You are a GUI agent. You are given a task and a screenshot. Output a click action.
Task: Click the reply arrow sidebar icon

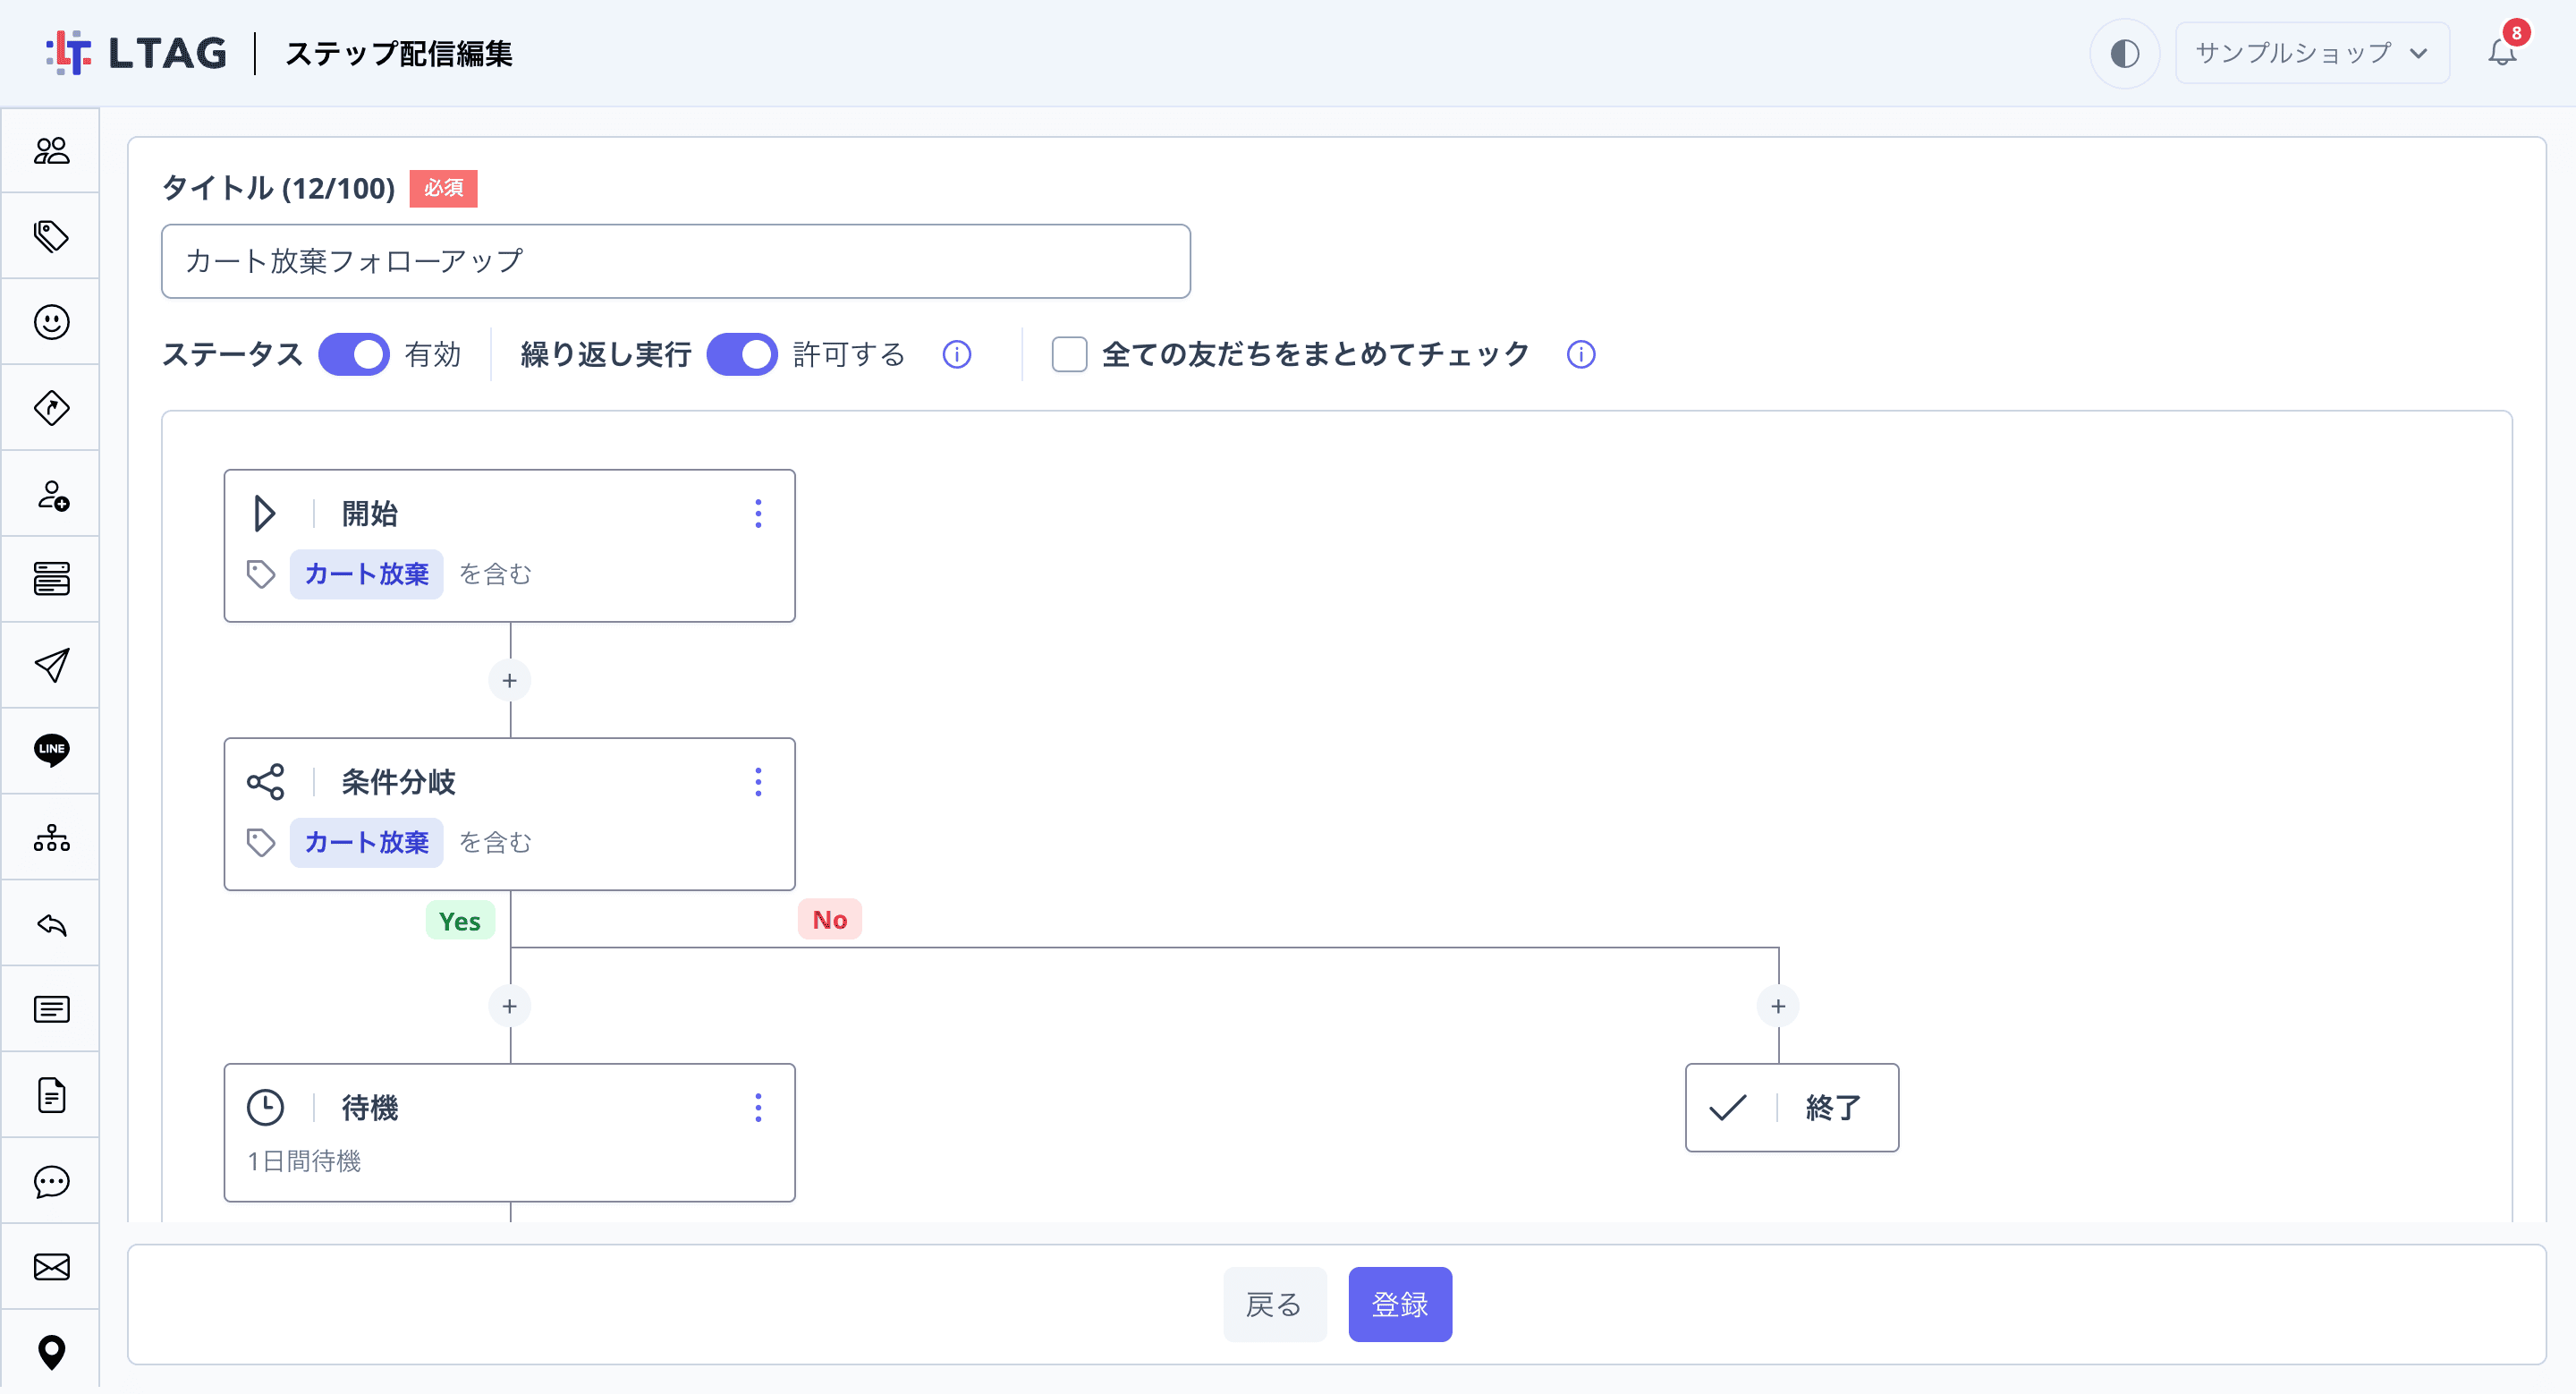coord(51,923)
